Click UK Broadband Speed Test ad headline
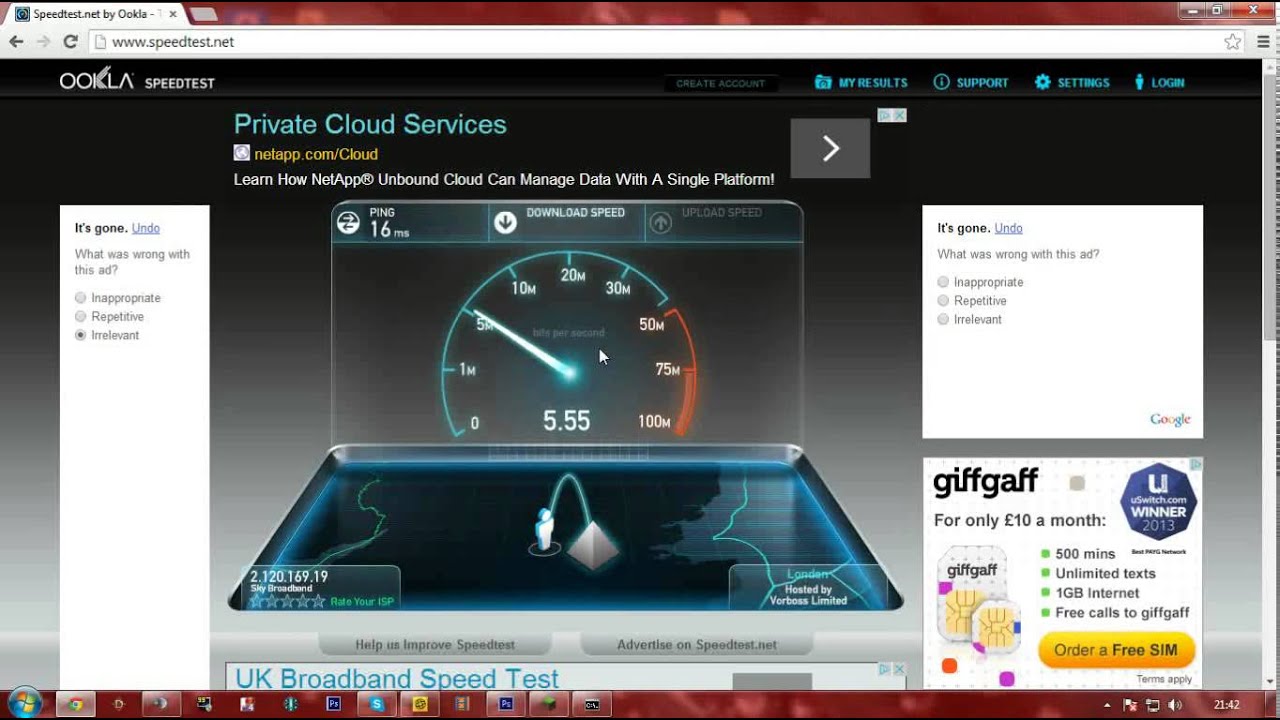Viewport: 1280px width, 720px height. tap(397, 678)
